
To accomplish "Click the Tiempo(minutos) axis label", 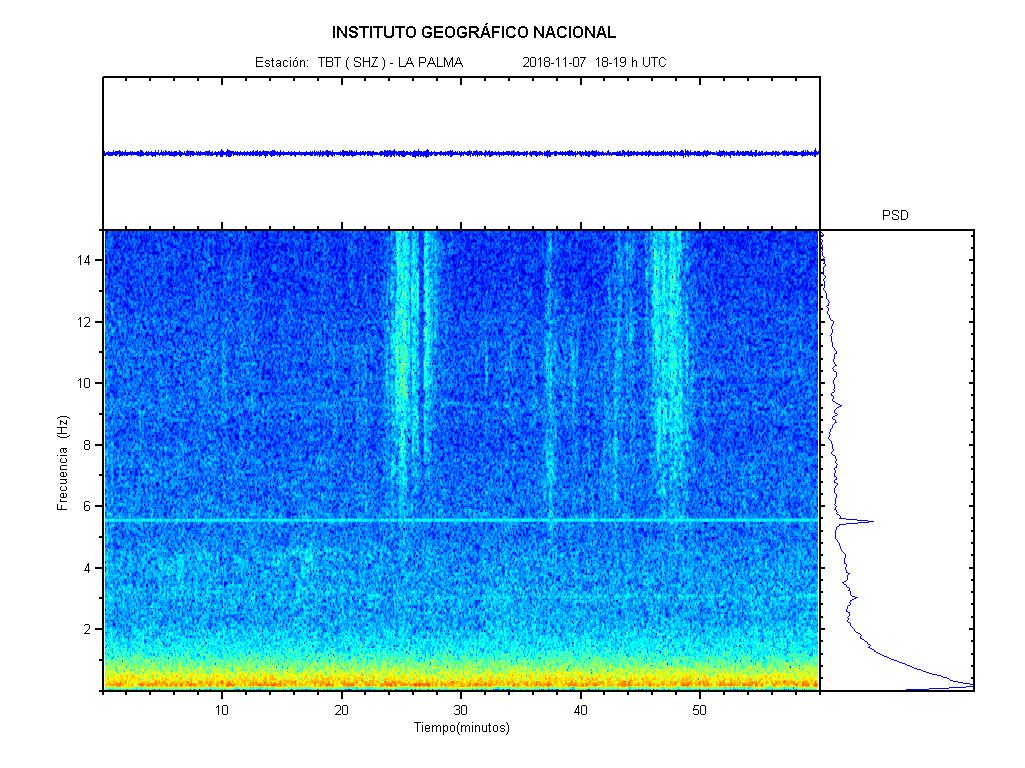I will 461,728.
